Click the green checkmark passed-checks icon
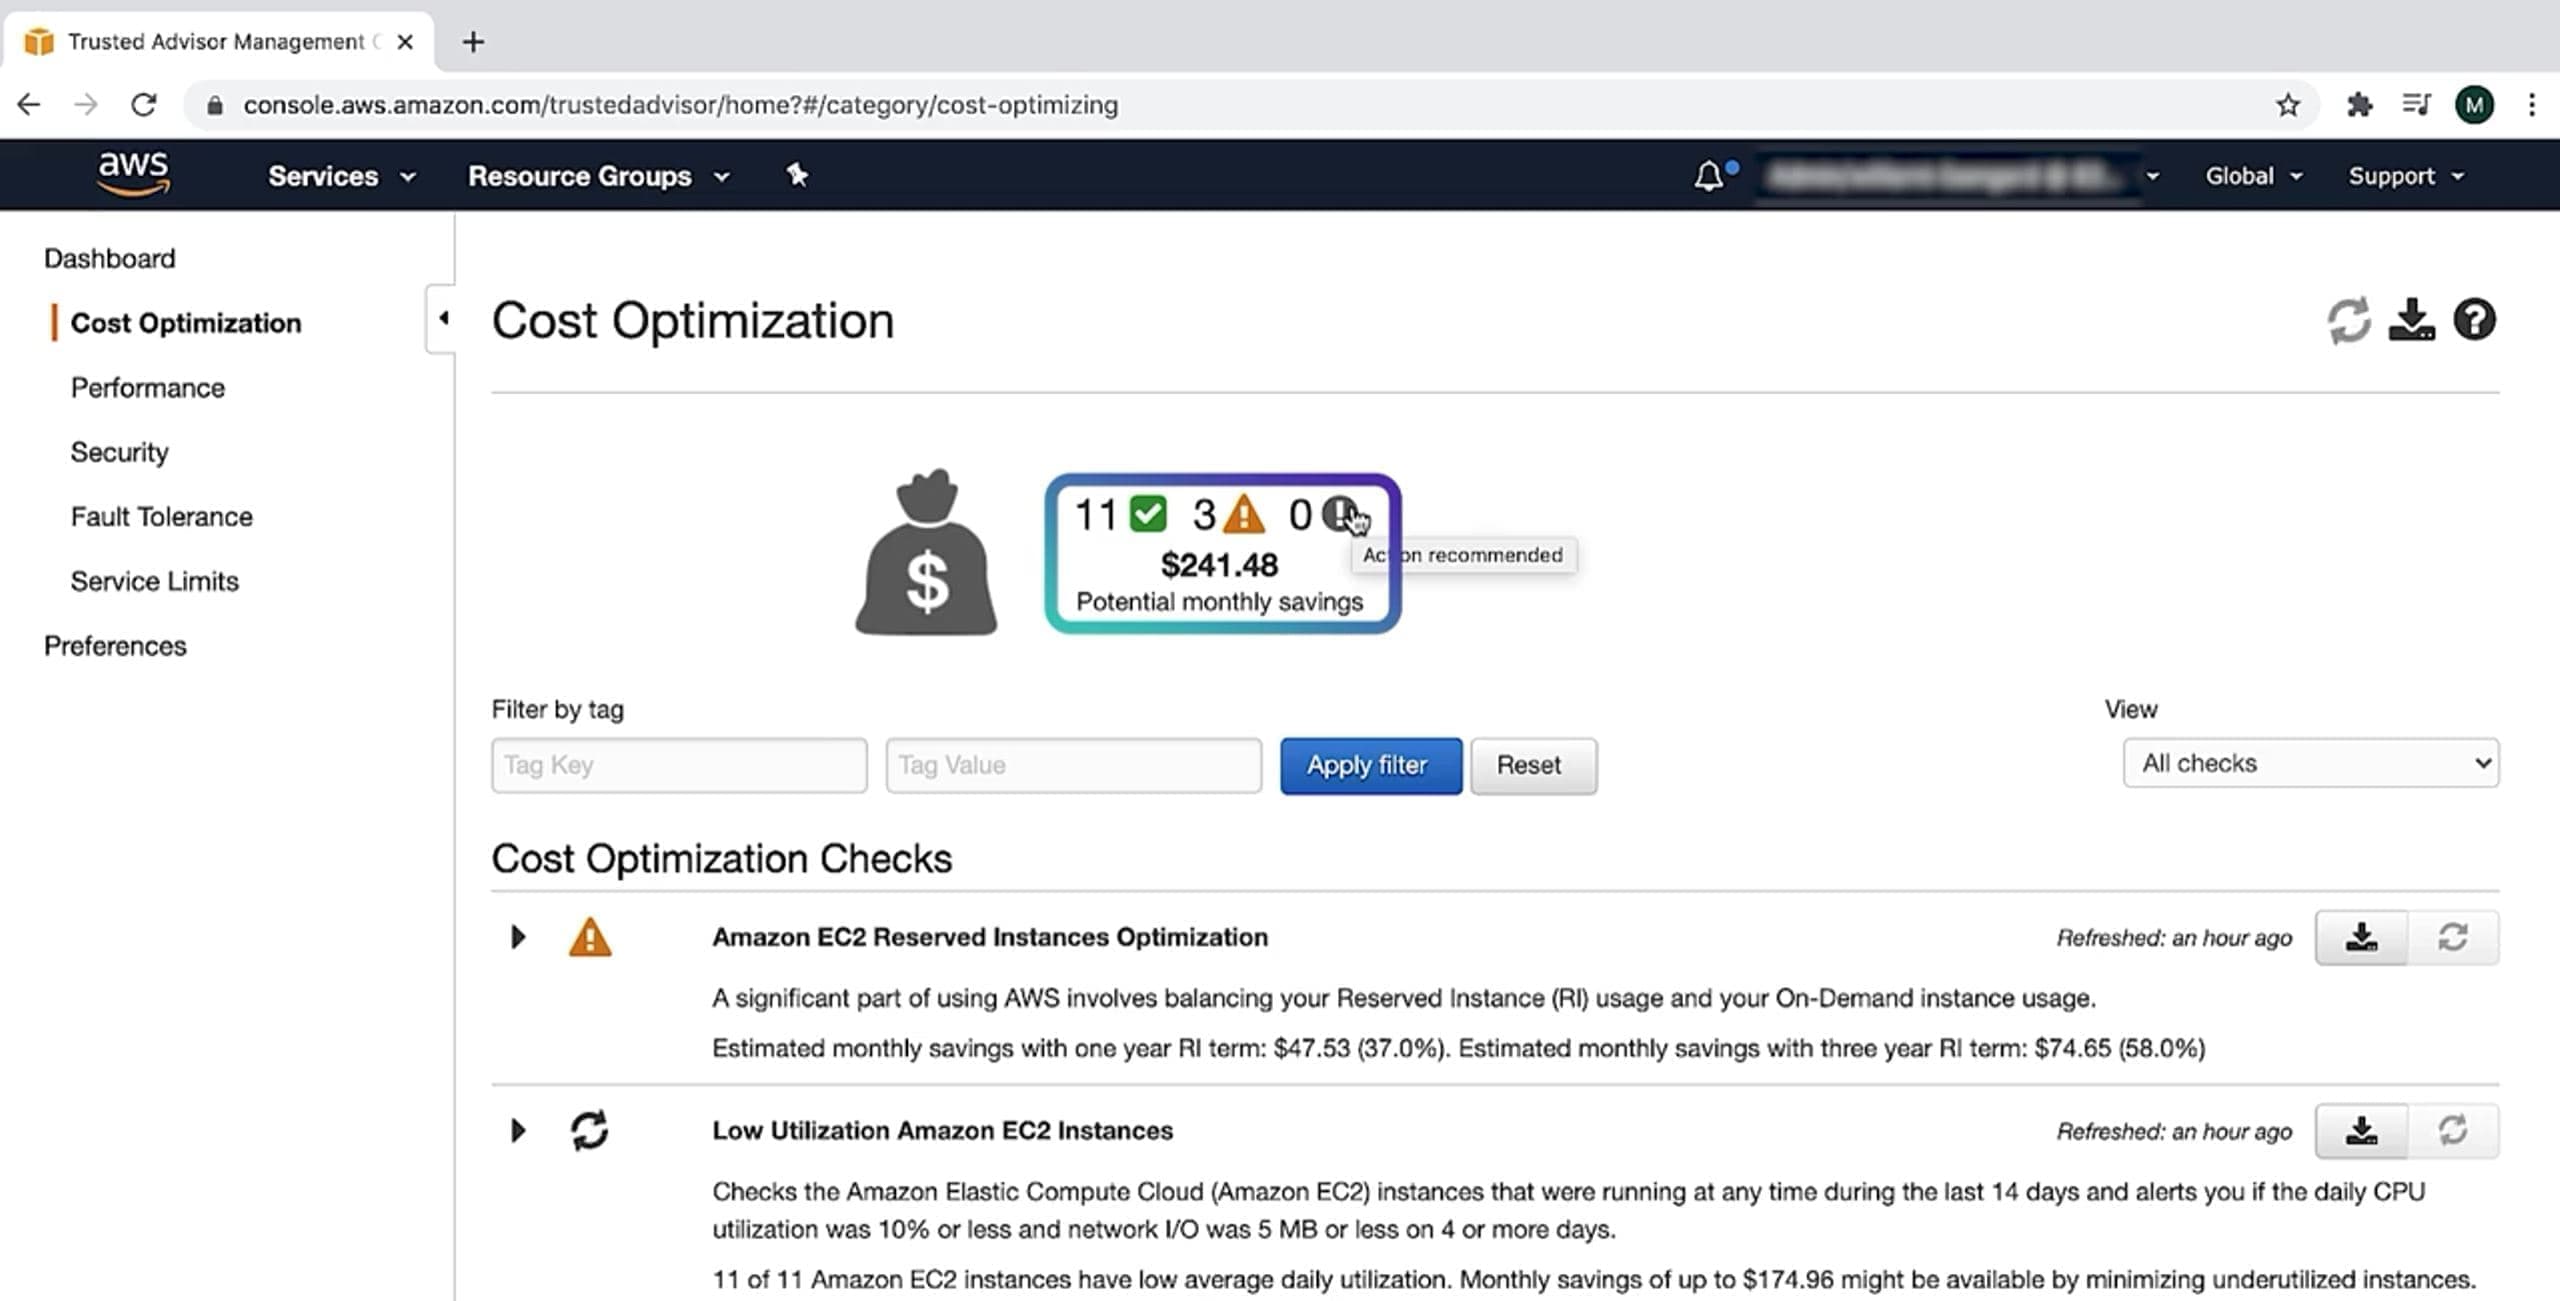Viewport: 2560px width, 1301px height. [x=1148, y=515]
